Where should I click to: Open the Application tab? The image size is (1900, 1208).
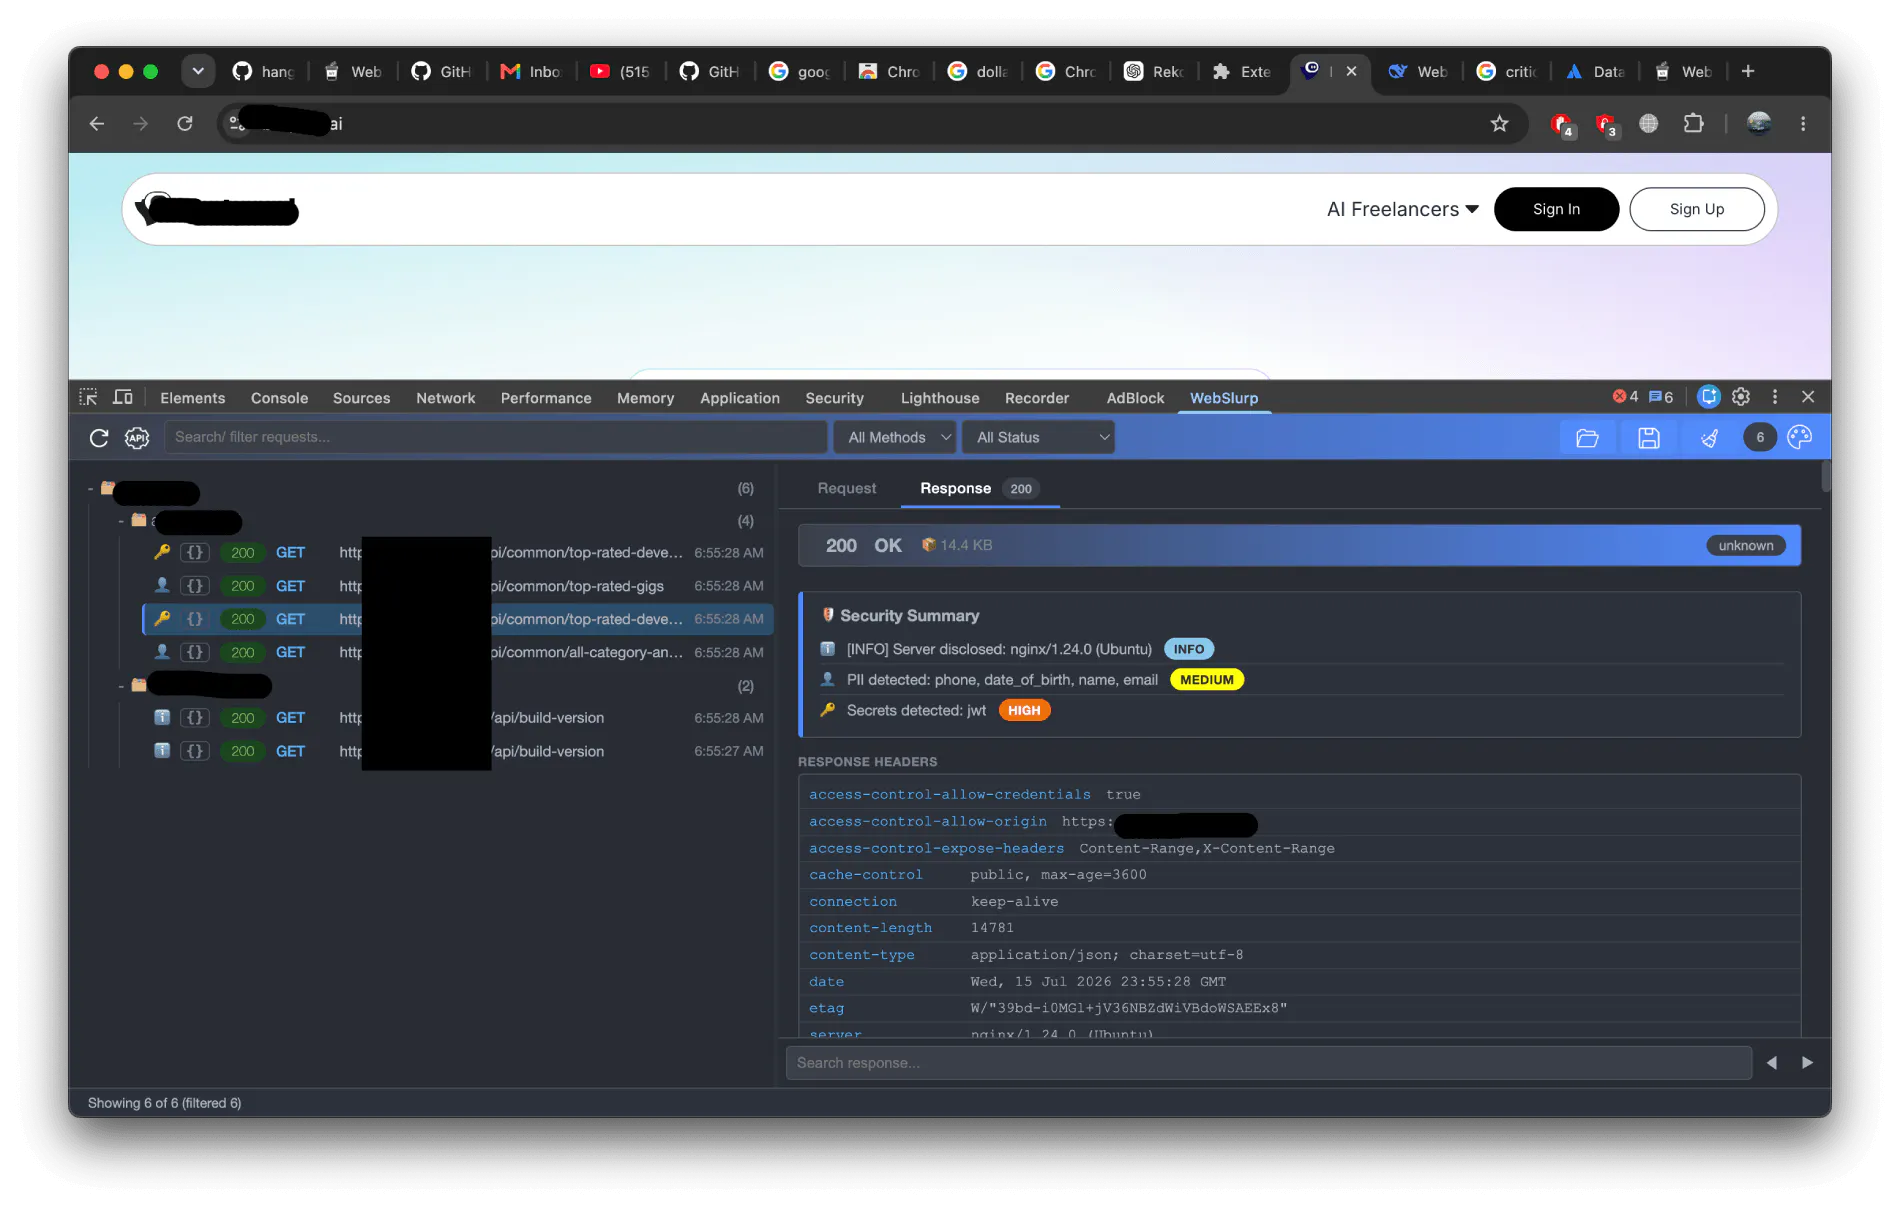pyautogui.click(x=739, y=398)
